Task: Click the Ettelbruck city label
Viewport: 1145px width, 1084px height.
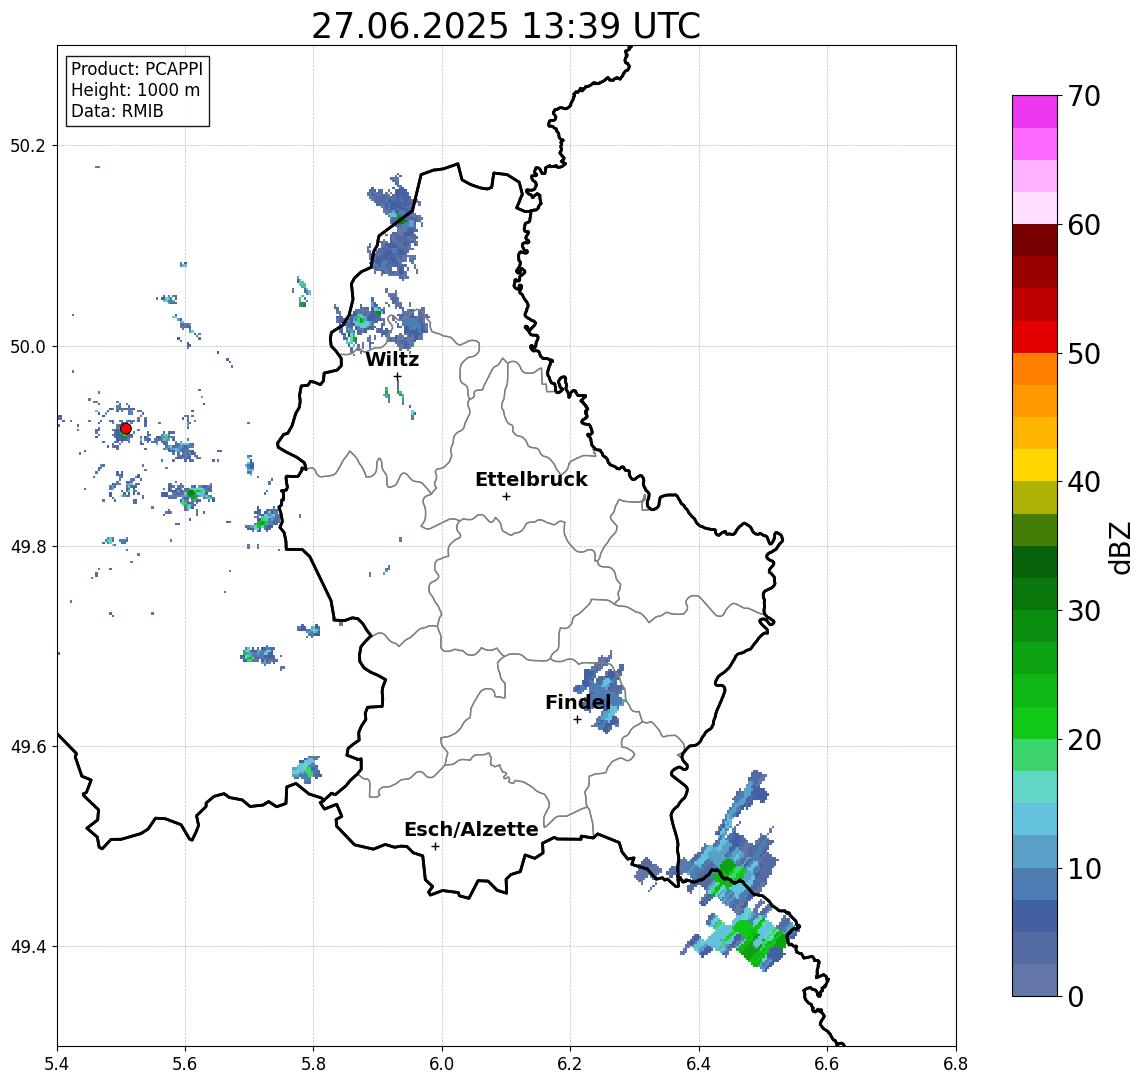Action: (531, 479)
